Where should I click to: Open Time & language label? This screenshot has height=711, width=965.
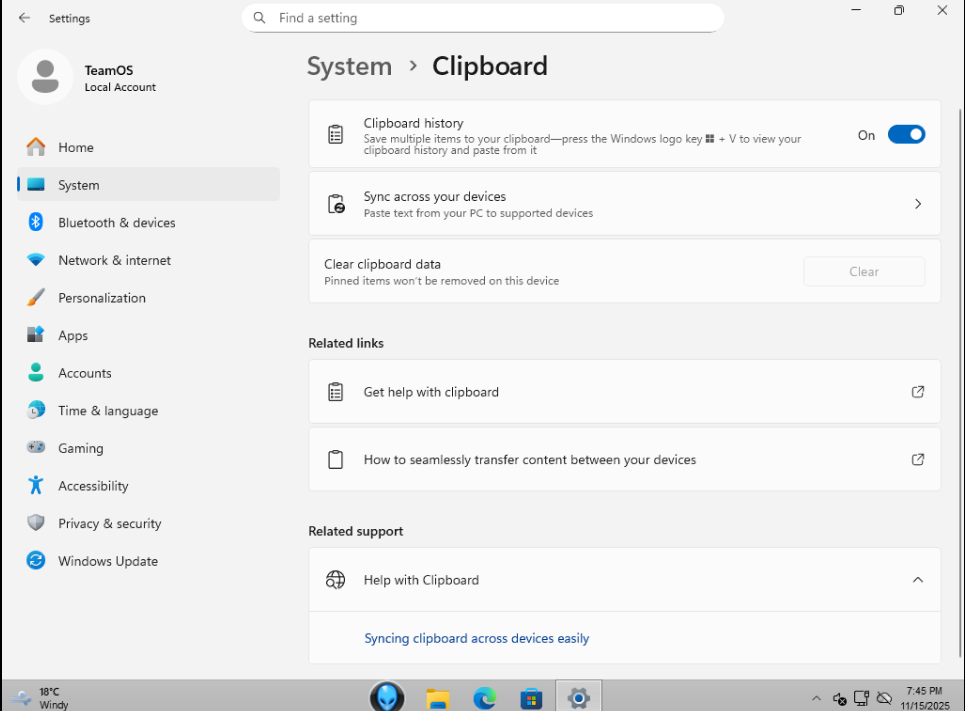(x=108, y=410)
